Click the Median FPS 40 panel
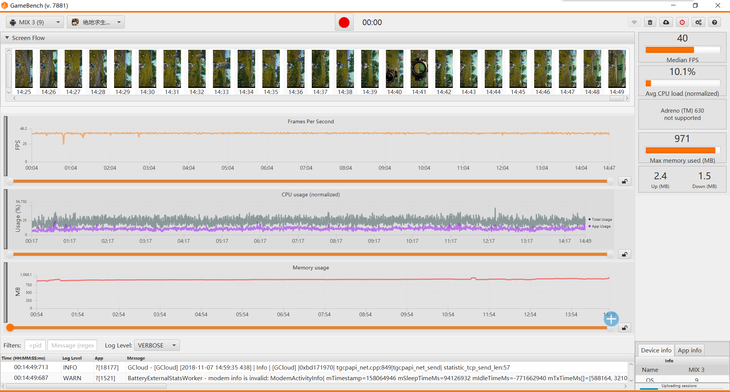 (x=682, y=48)
